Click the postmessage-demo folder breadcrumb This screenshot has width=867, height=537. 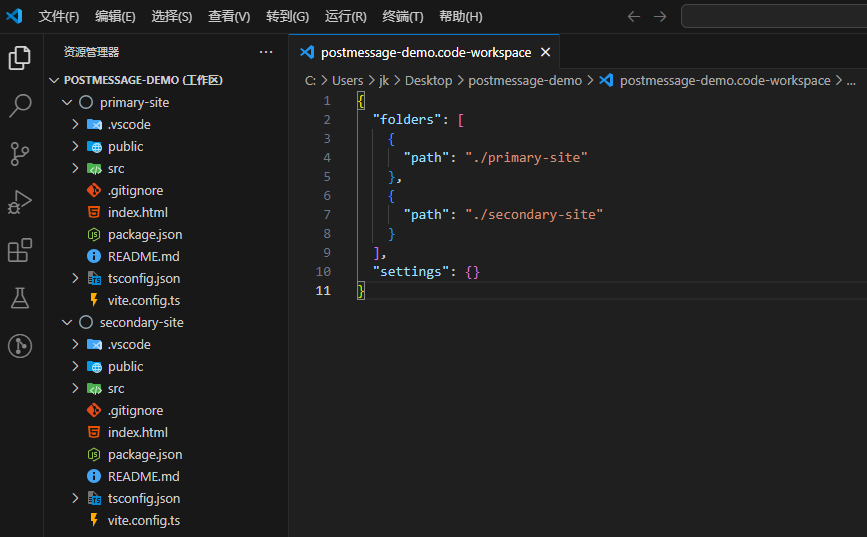click(x=525, y=81)
